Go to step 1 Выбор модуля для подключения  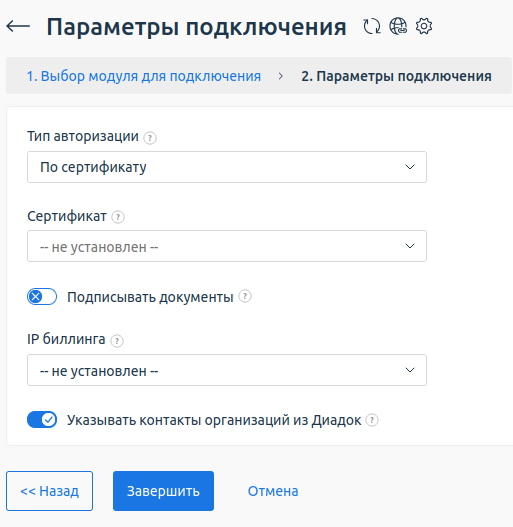(x=144, y=76)
